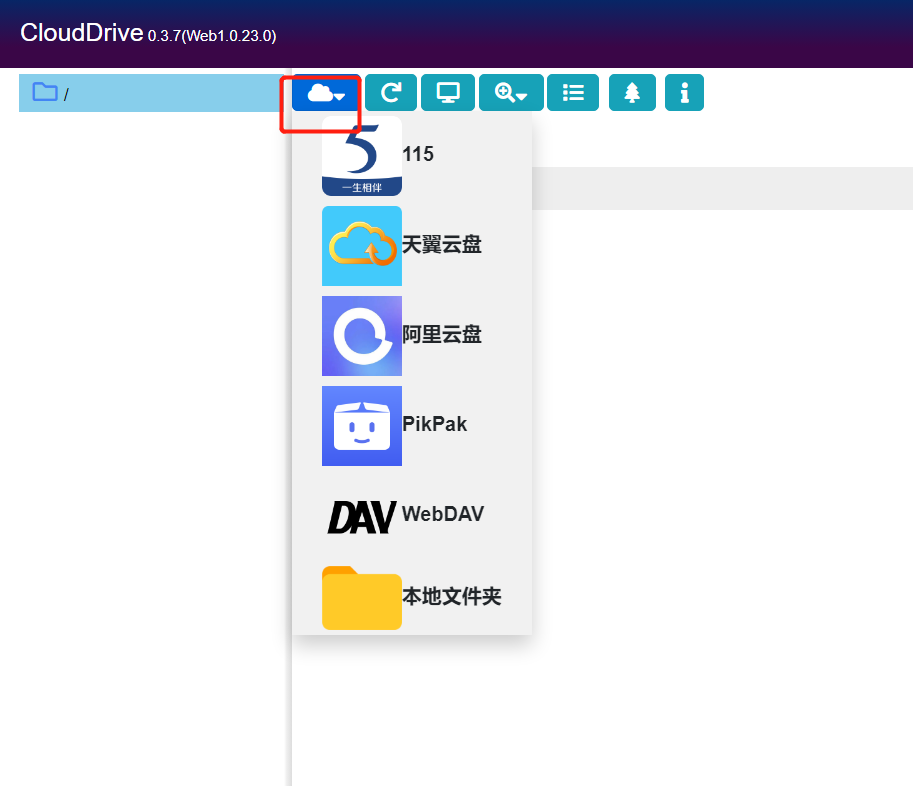This screenshot has height=786, width=913.
Task: Click the WebDAV black DAV logo
Action: pos(362,516)
